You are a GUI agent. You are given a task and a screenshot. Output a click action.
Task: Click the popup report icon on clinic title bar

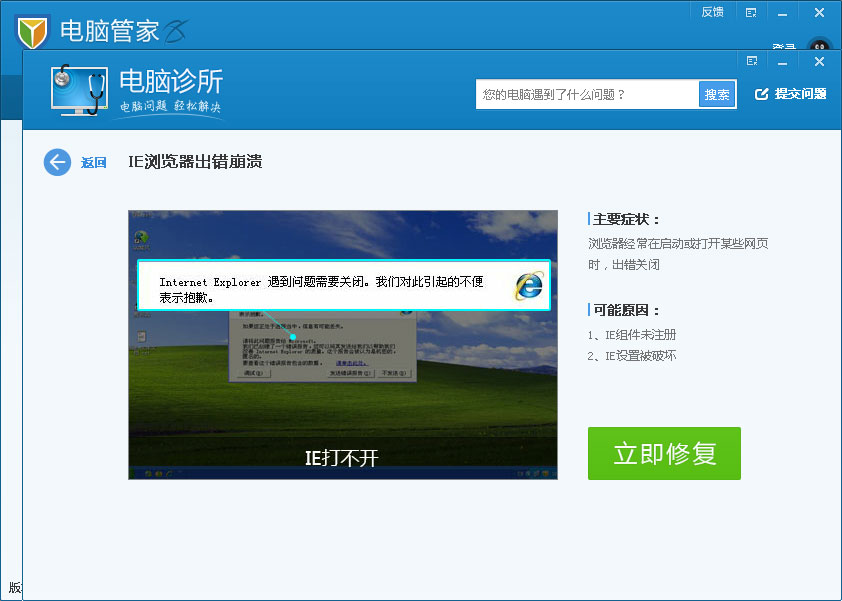click(x=752, y=62)
